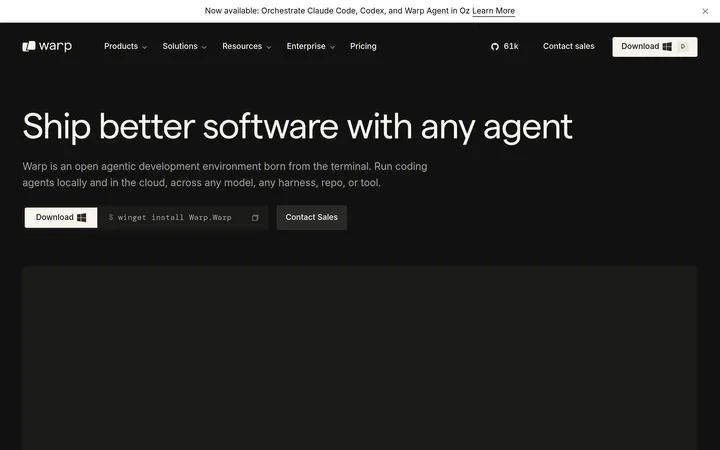Click the Warp logo icon
This screenshot has width=720, height=450.
click(x=28, y=46)
